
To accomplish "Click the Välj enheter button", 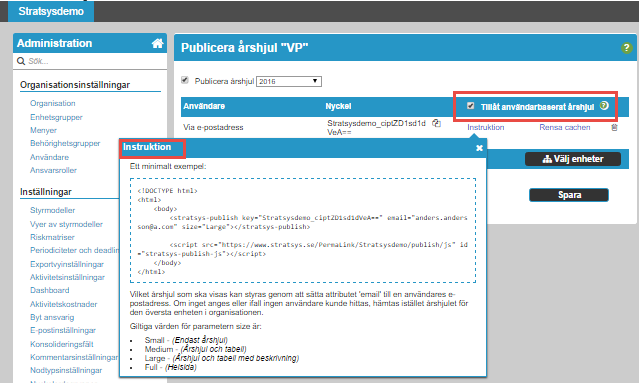I will click(573, 159).
